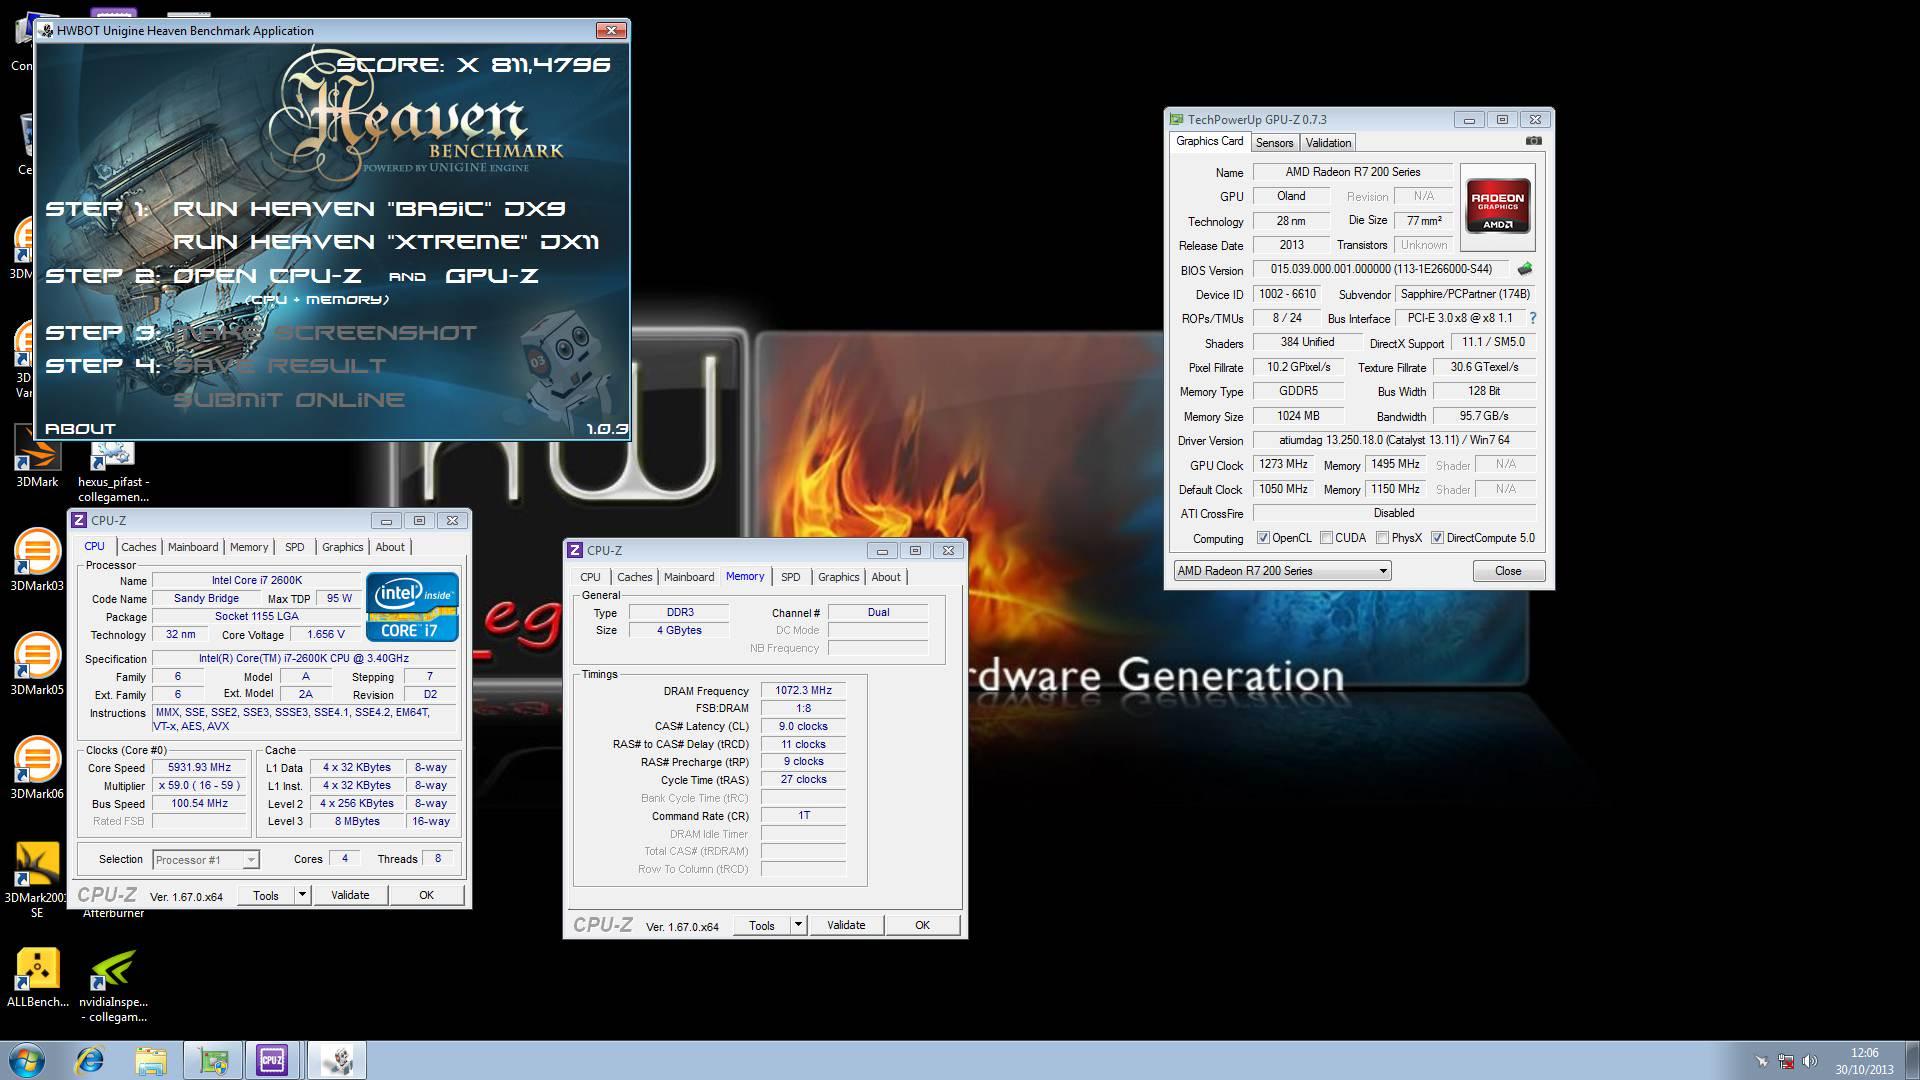The image size is (1920, 1080).
Task: Open Internet Explorer from the taskbar
Action: (91, 1060)
